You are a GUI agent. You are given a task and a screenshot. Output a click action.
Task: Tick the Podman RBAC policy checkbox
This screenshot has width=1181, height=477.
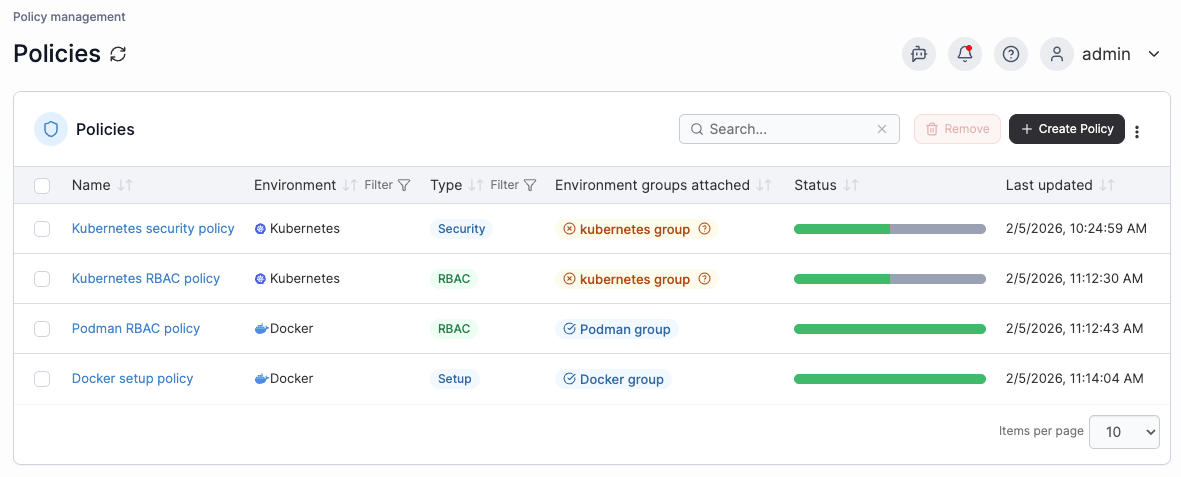click(x=42, y=329)
